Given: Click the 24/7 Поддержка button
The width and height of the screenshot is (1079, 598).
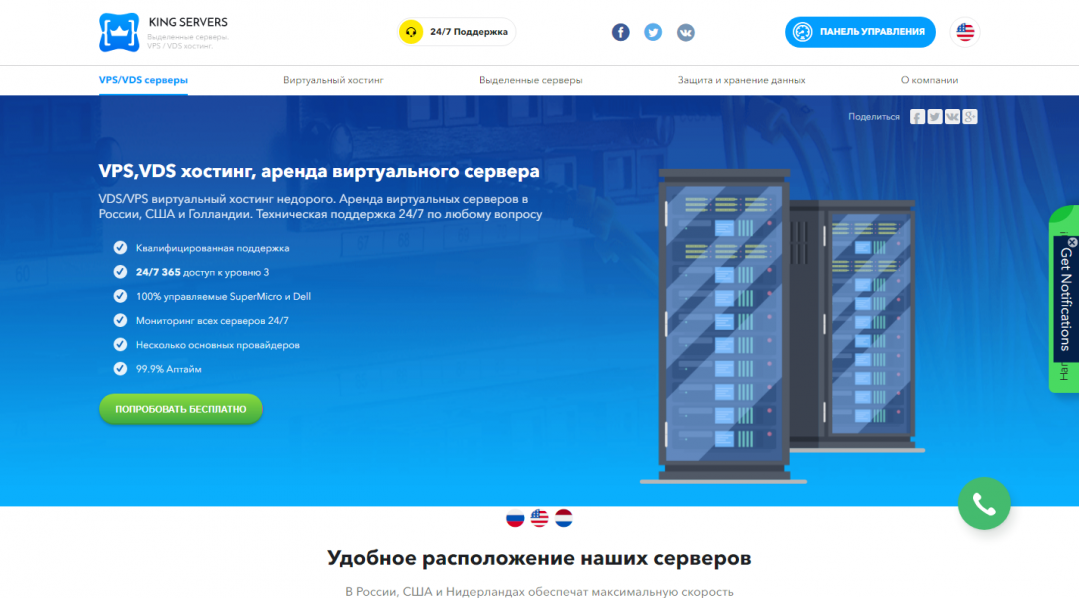Looking at the screenshot, I should (456, 32).
